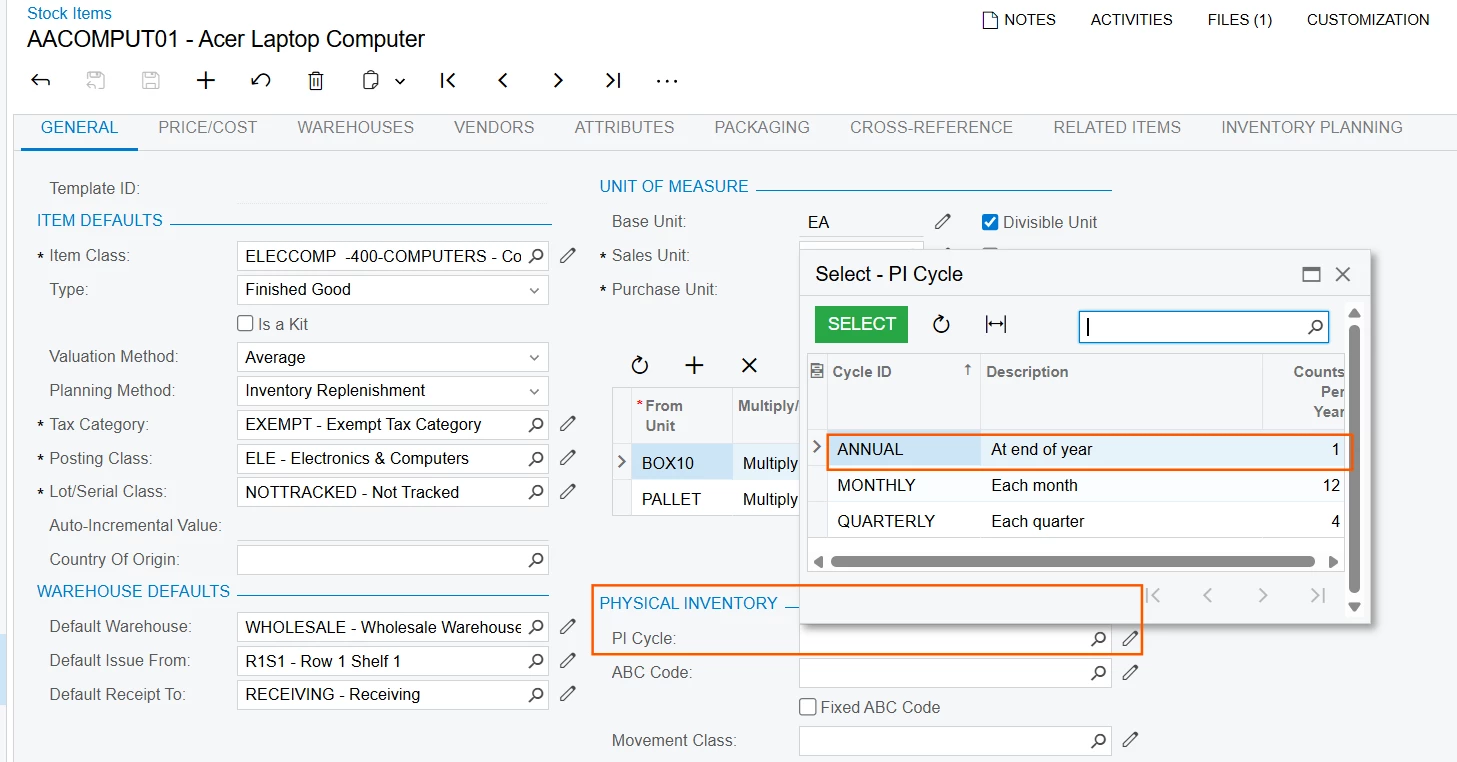
Task: Open the Type dropdown (Finished Good)
Action: (392, 290)
